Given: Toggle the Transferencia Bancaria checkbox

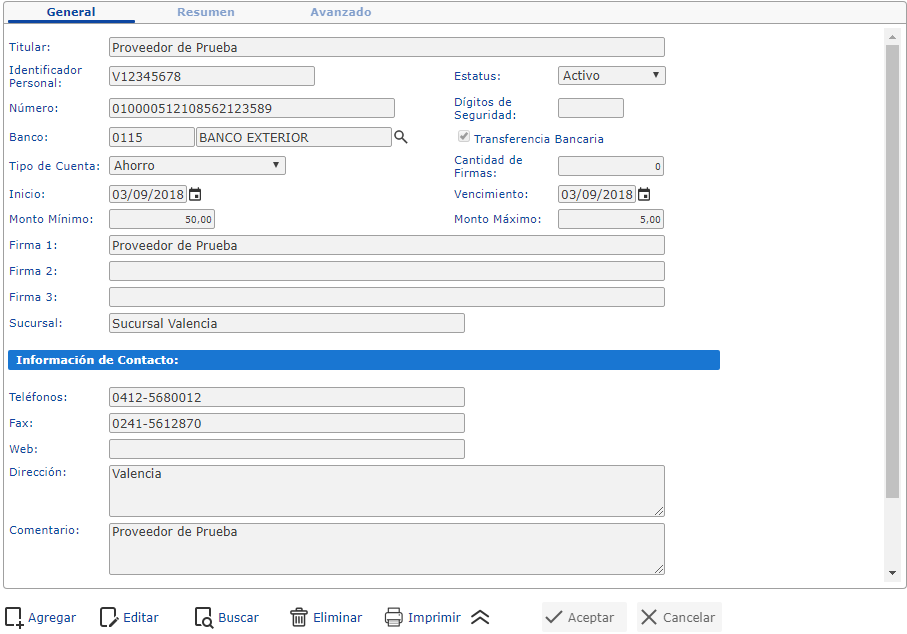Looking at the screenshot, I should [463, 137].
